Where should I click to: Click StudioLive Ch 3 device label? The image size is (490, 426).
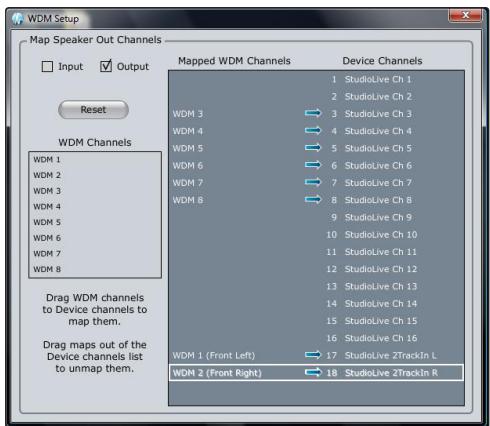(x=378, y=114)
